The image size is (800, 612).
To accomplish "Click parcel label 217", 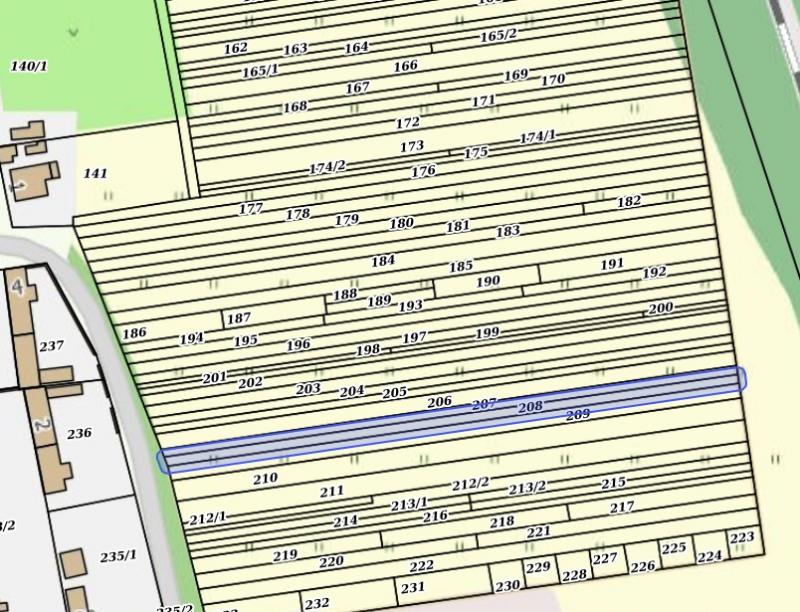I will point(622,507).
